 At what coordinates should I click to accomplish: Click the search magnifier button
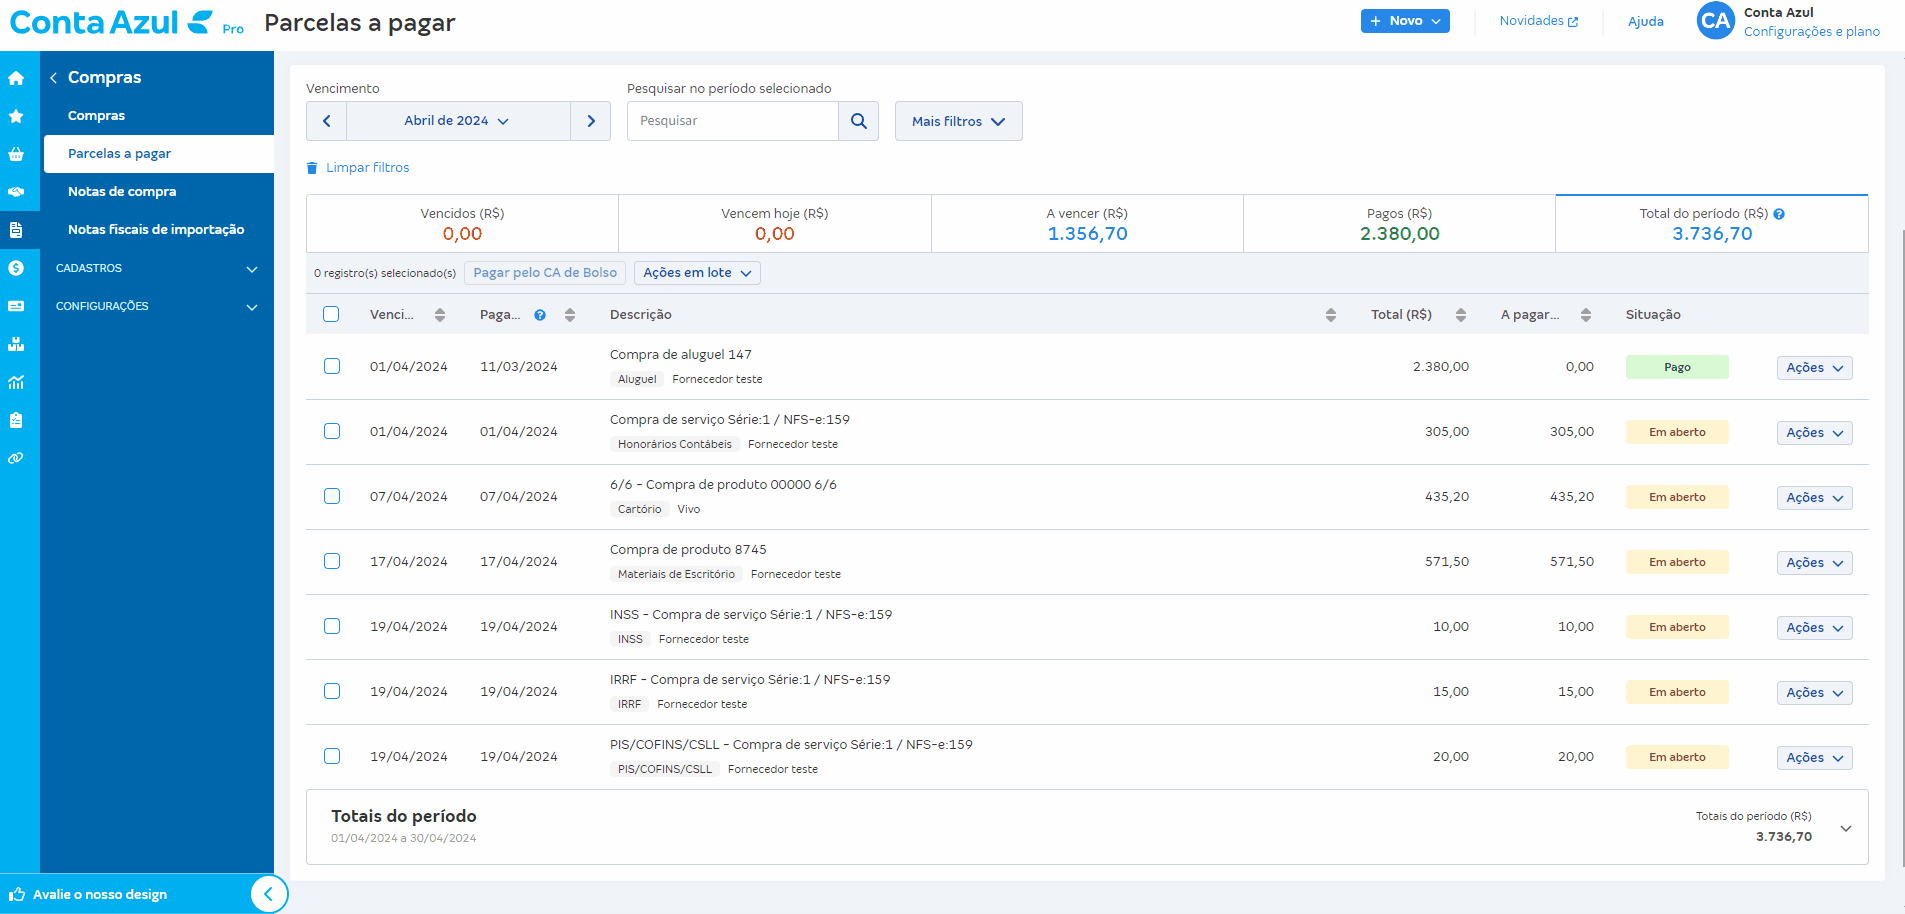tap(858, 121)
